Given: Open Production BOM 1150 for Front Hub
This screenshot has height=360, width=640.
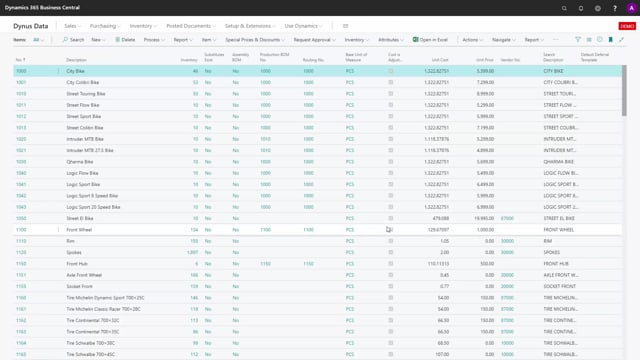Looking at the screenshot, I should click(265, 264).
